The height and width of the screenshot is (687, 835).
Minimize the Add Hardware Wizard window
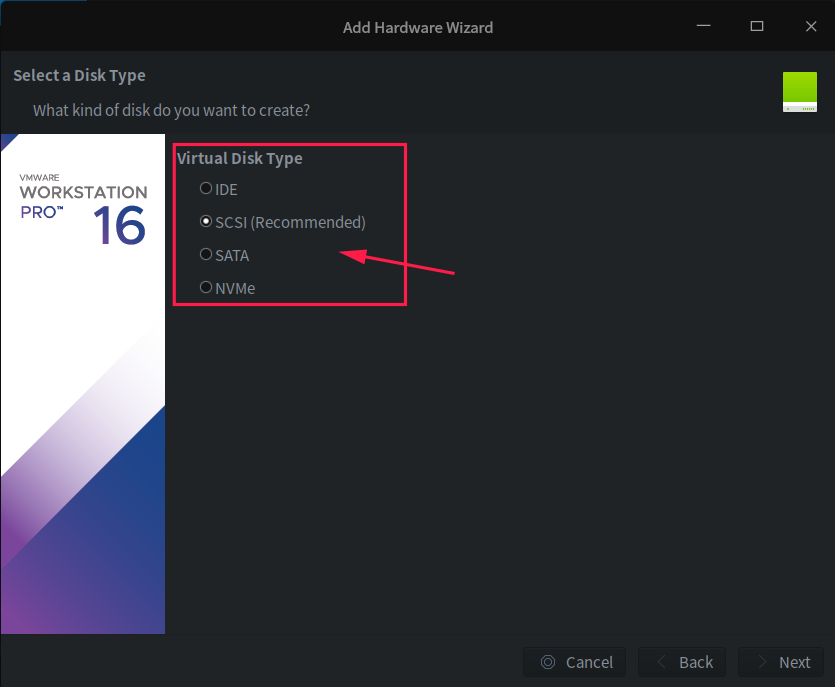tap(703, 26)
